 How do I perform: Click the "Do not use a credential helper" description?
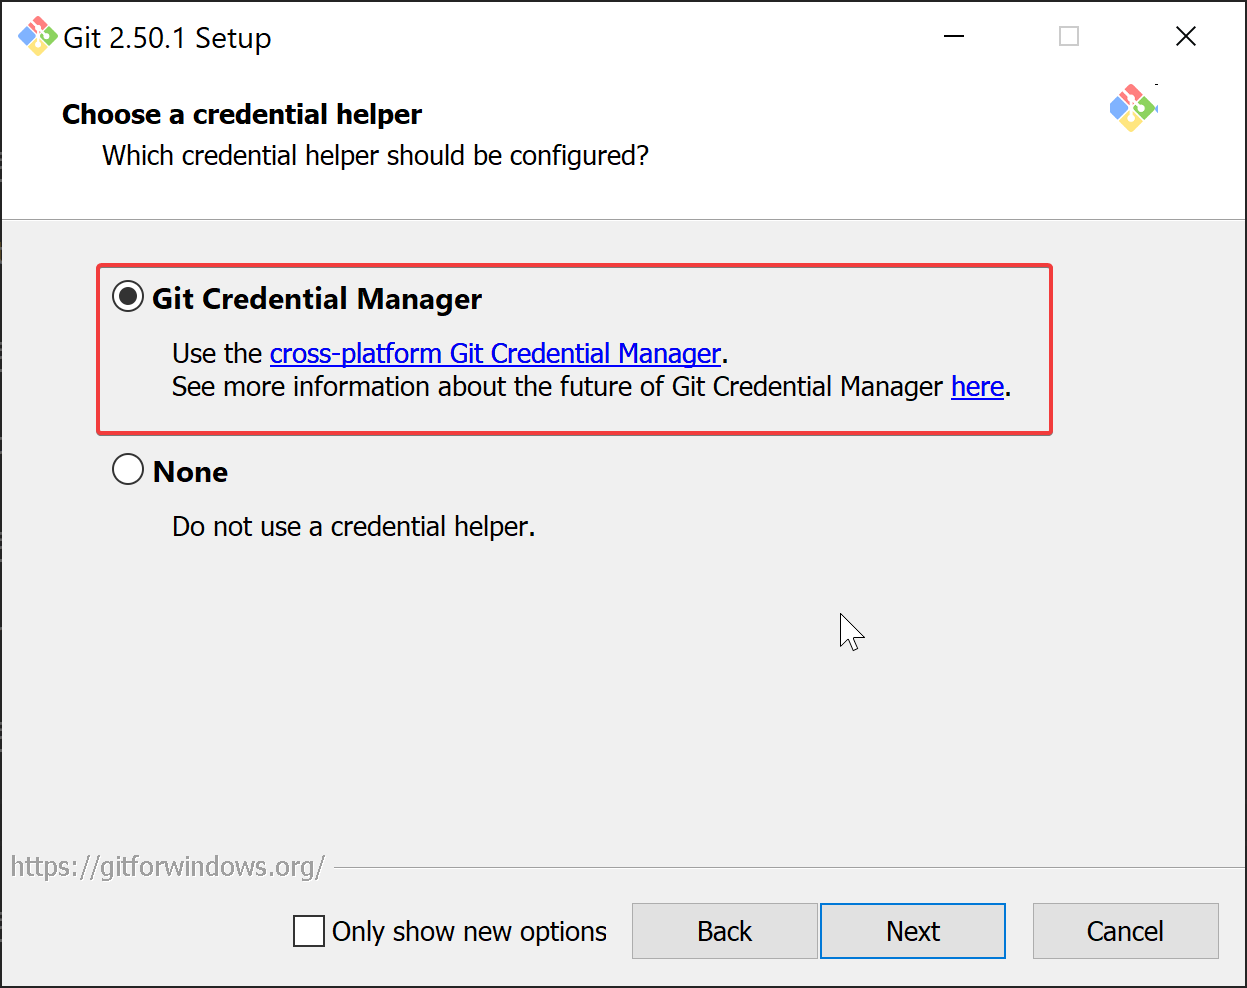tap(353, 527)
